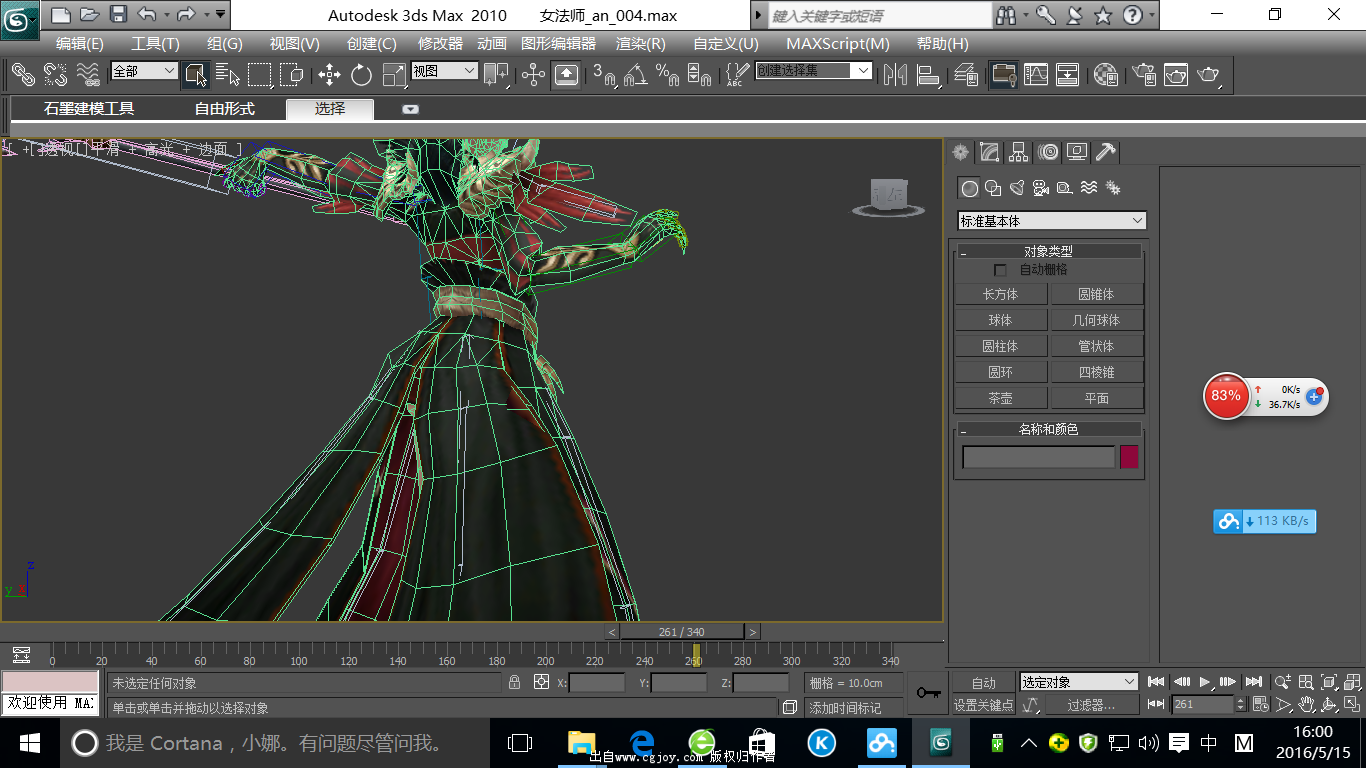Open the Rendered Frame Window icon
Viewport: 1366px width, 768px height.
tap(1176, 74)
